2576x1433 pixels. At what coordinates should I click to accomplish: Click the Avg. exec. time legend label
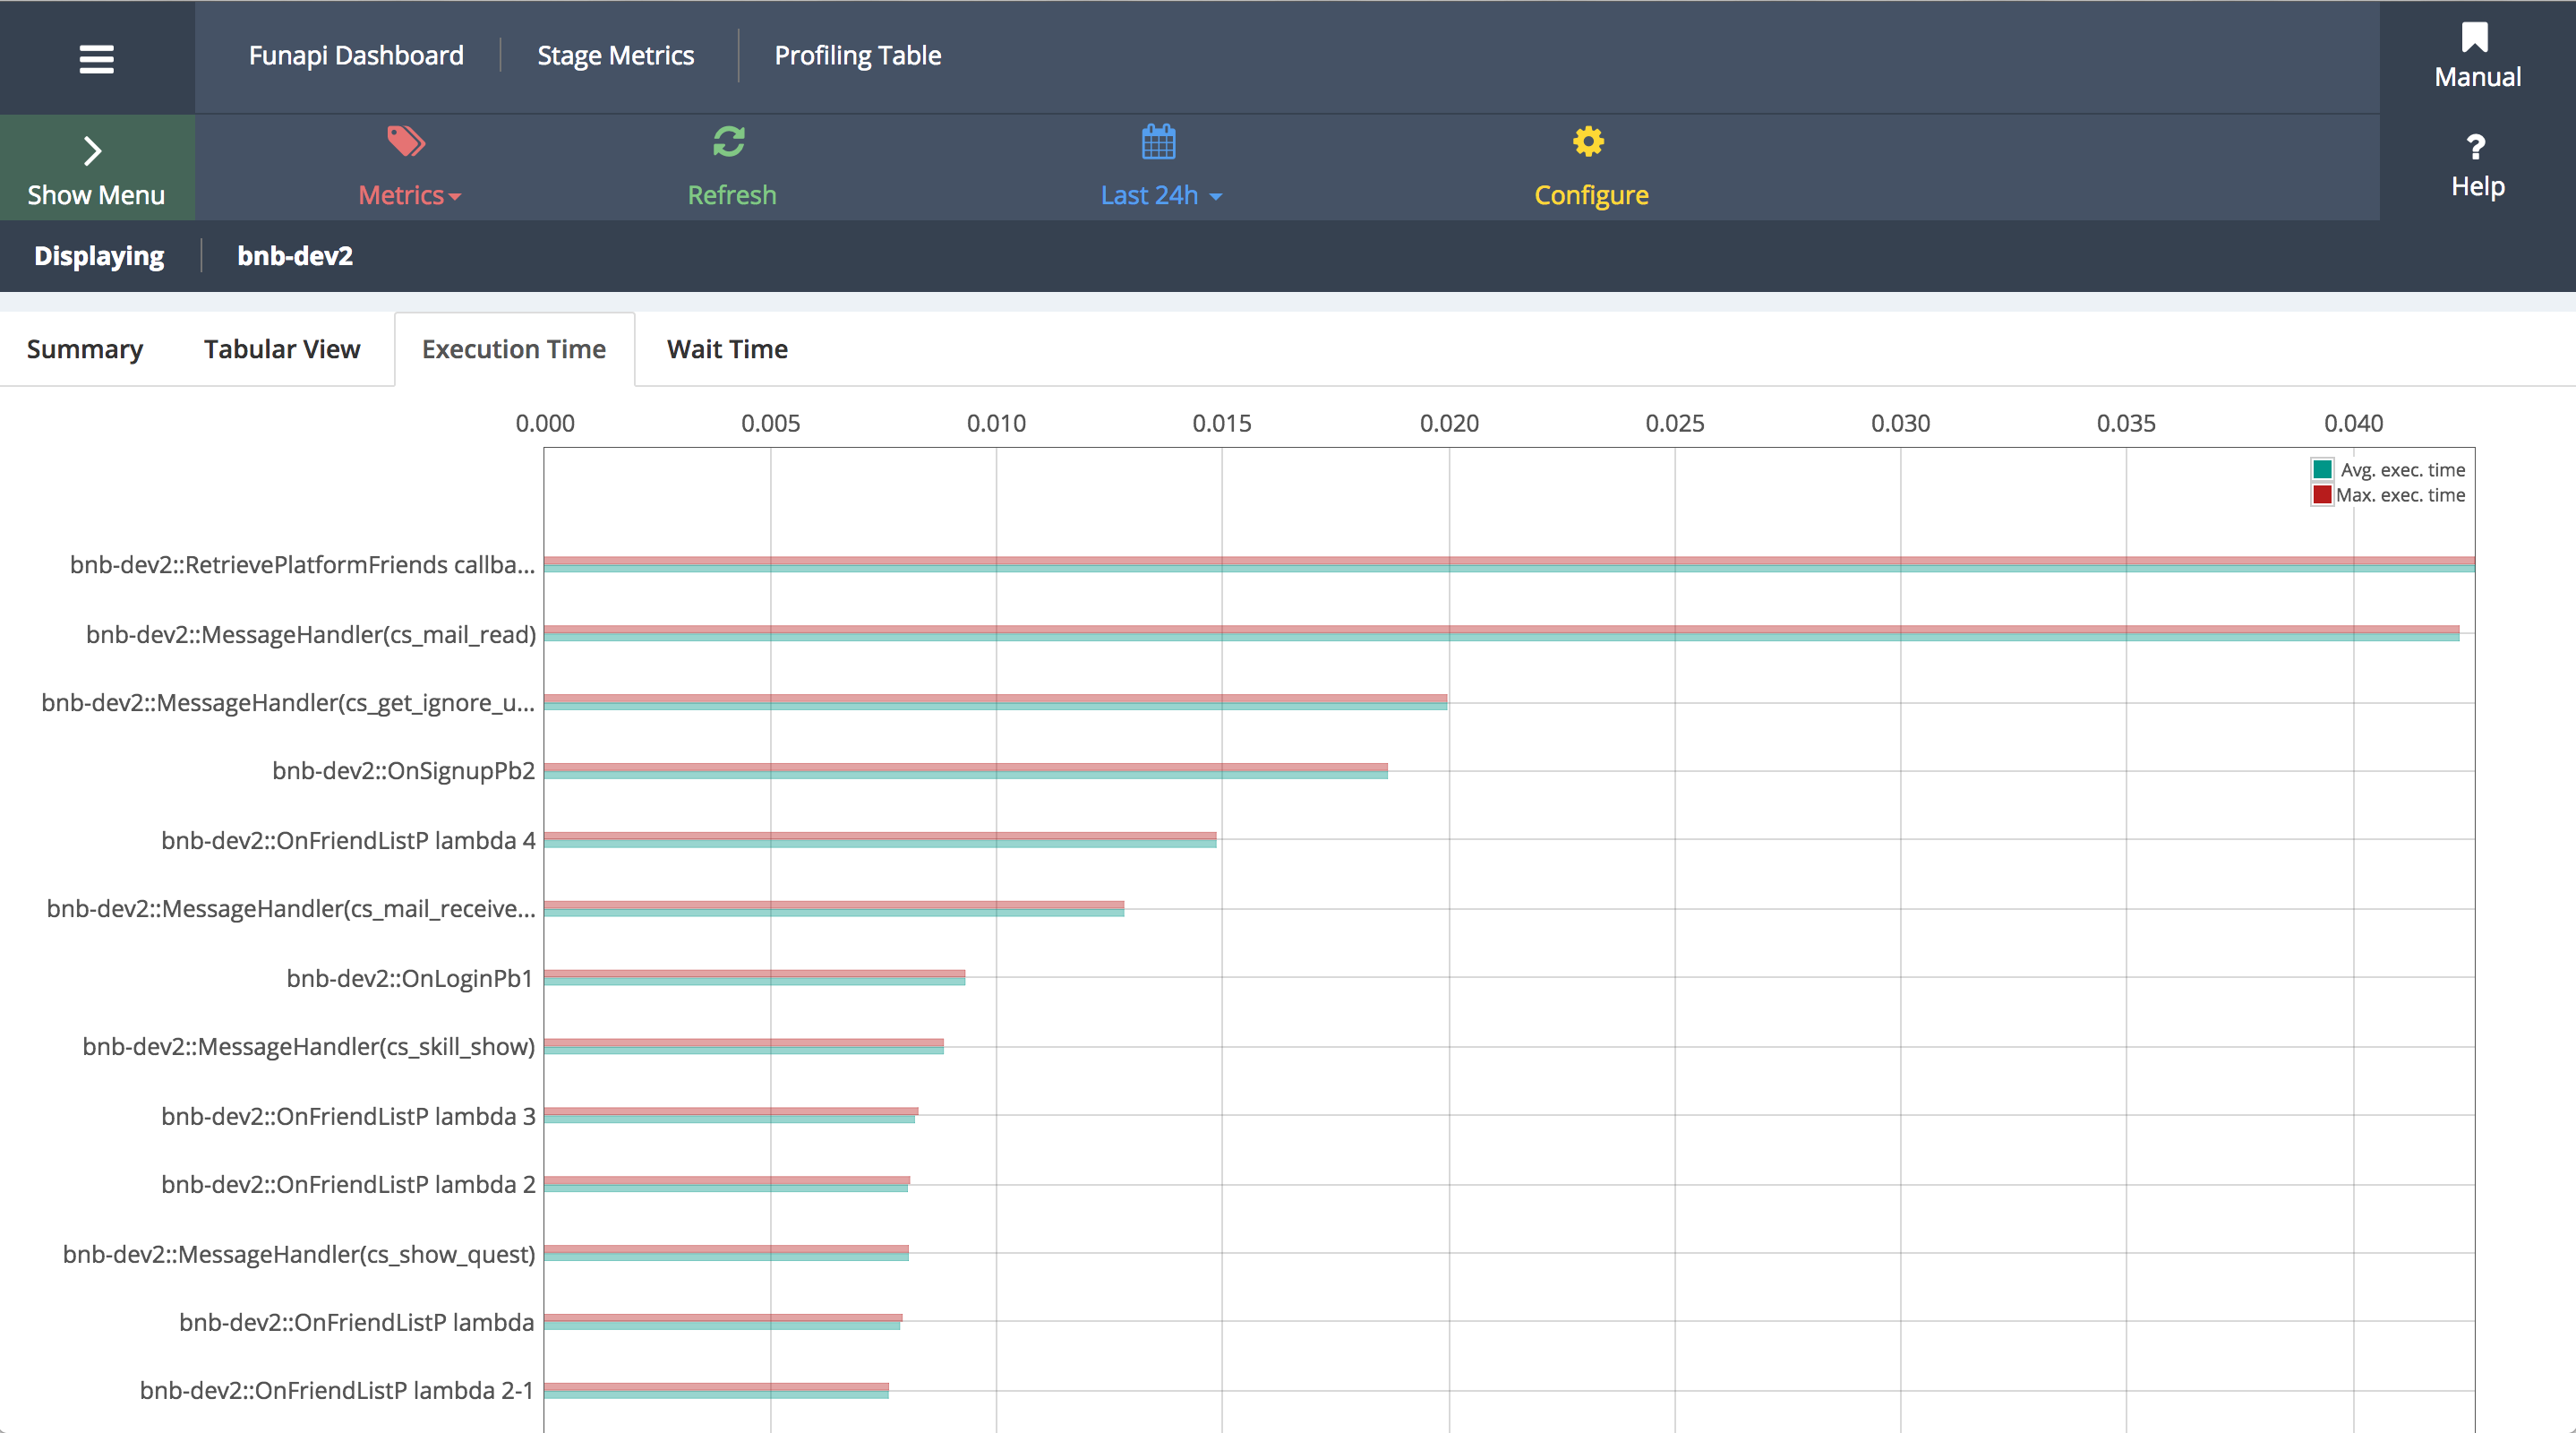coord(2402,470)
